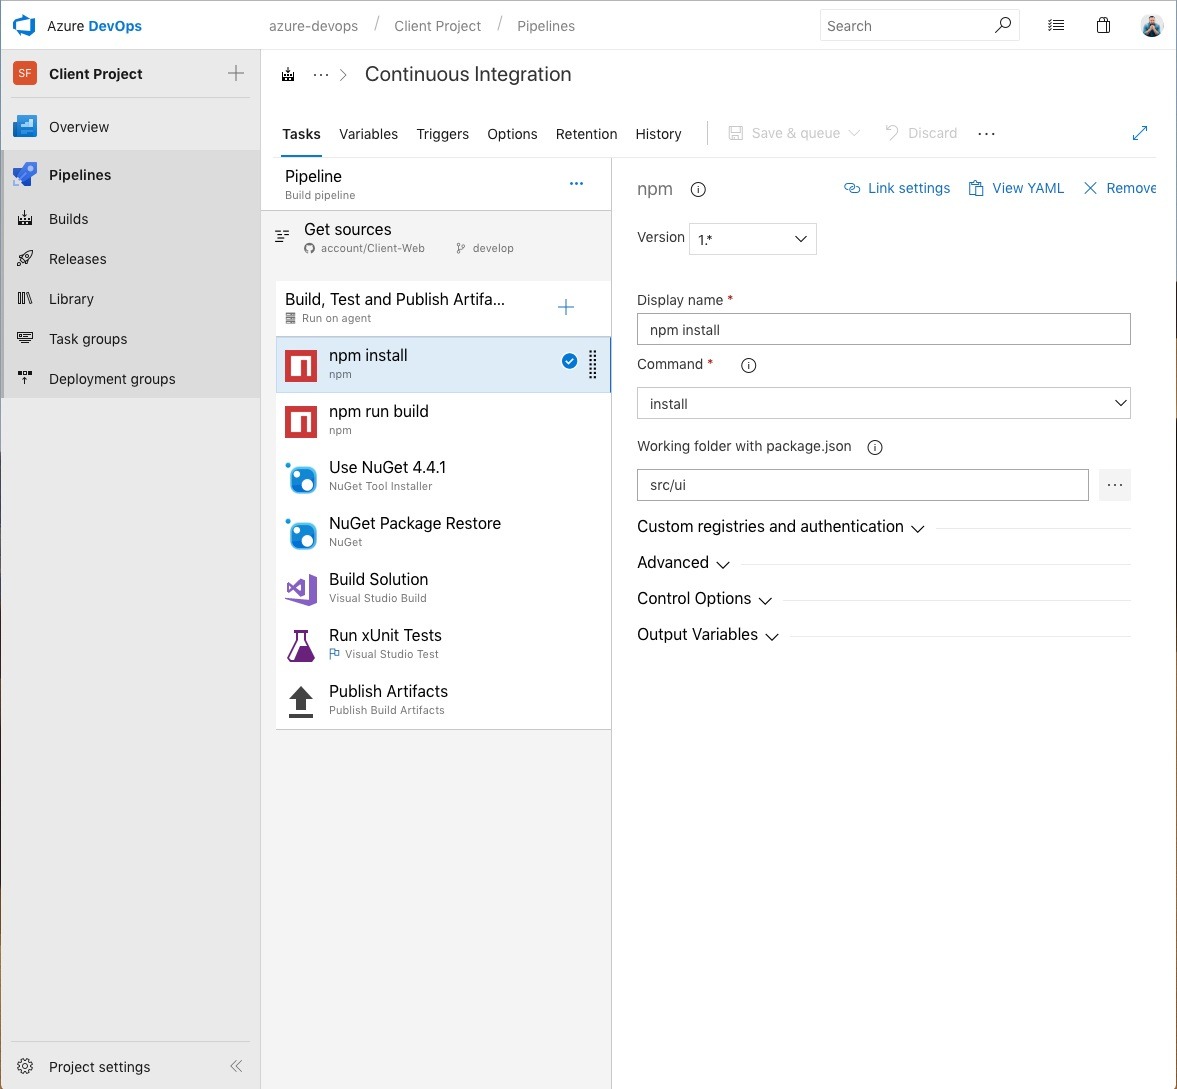
Task: Switch to the Variables tab
Action: point(369,134)
